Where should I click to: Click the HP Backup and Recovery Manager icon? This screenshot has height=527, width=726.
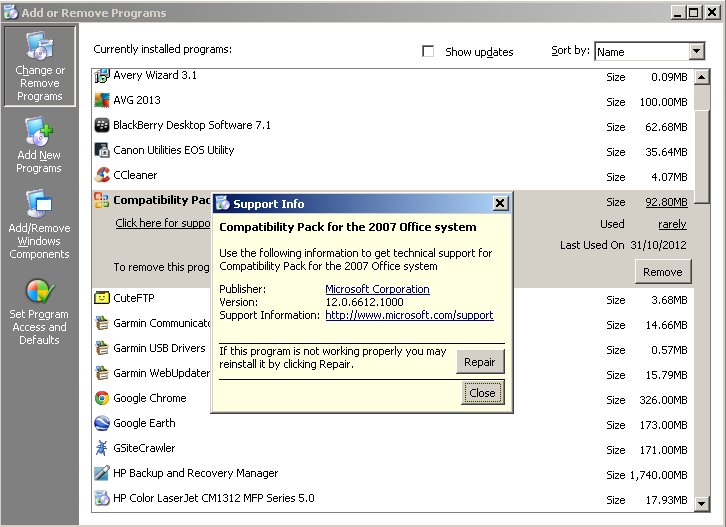pos(102,473)
